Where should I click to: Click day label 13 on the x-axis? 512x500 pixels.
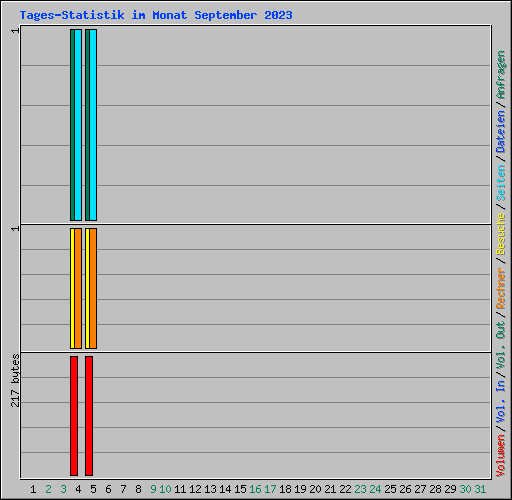[210, 489]
